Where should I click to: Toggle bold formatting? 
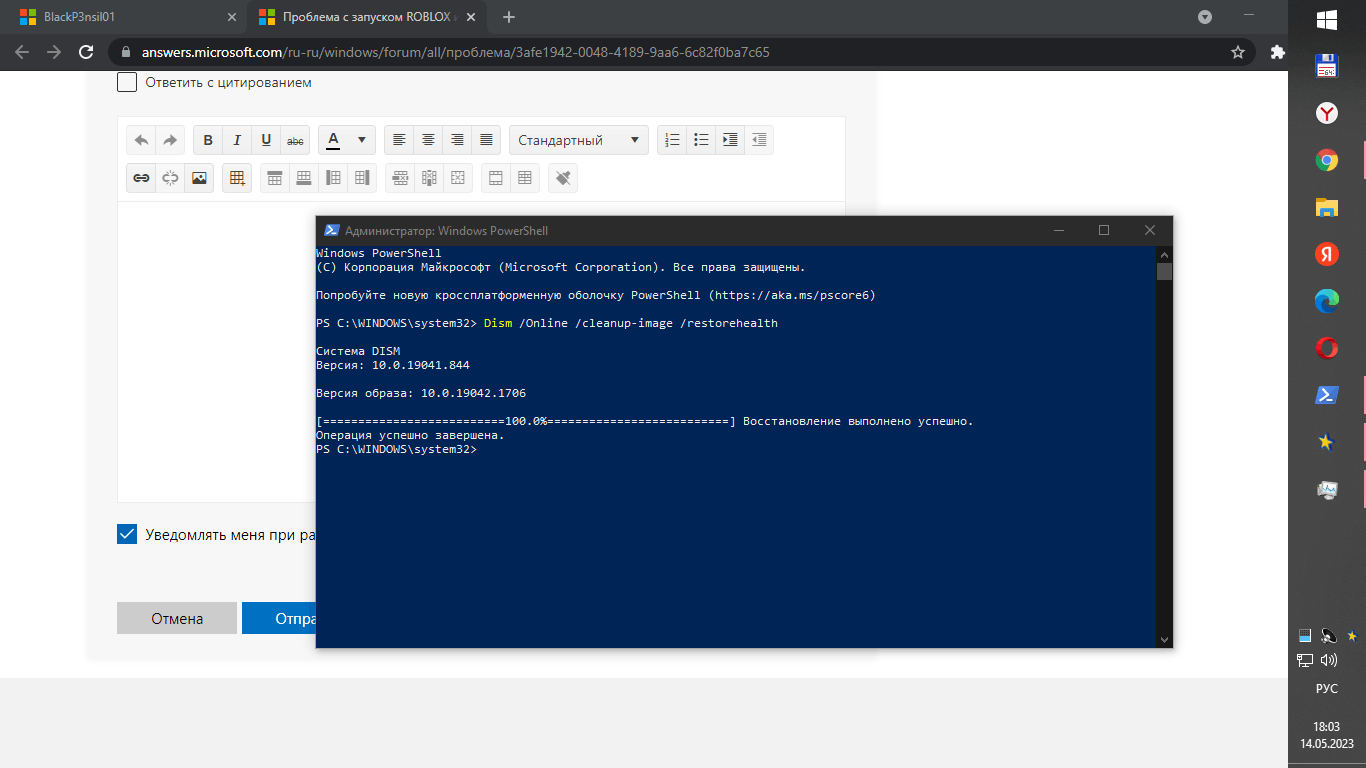208,140
